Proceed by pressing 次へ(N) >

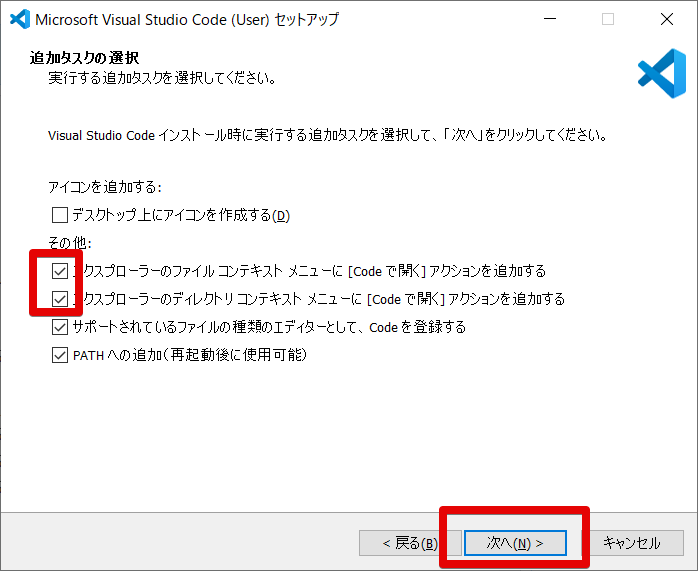click(515, 543)
